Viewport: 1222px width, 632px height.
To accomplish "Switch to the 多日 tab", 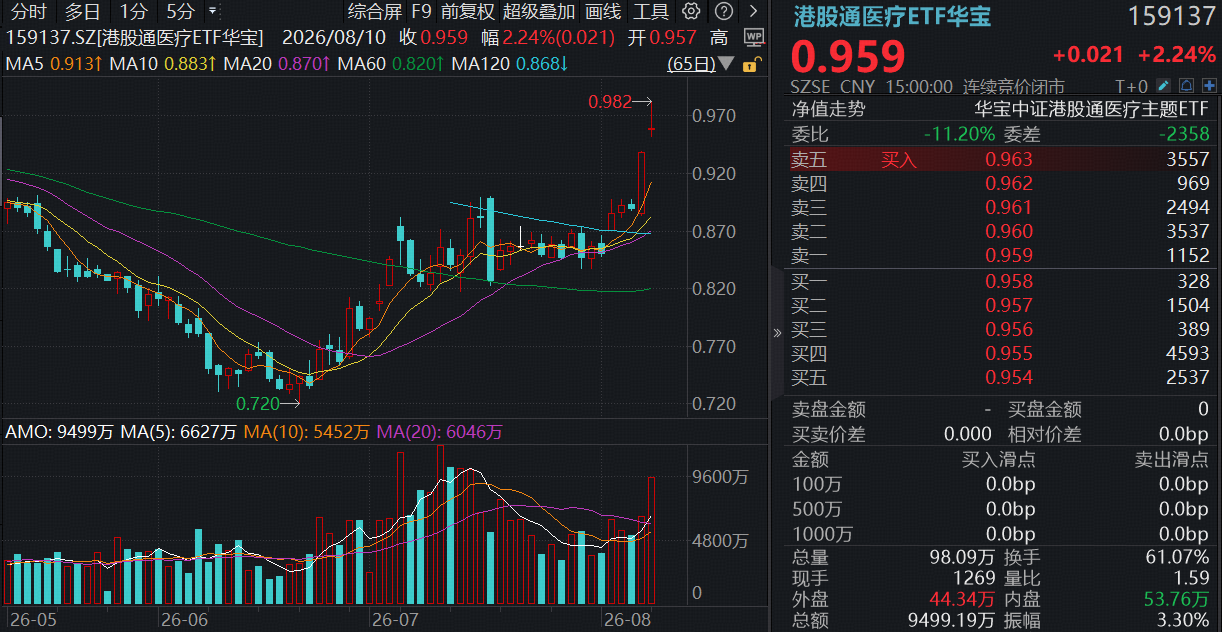I will [x=82, y=12].
